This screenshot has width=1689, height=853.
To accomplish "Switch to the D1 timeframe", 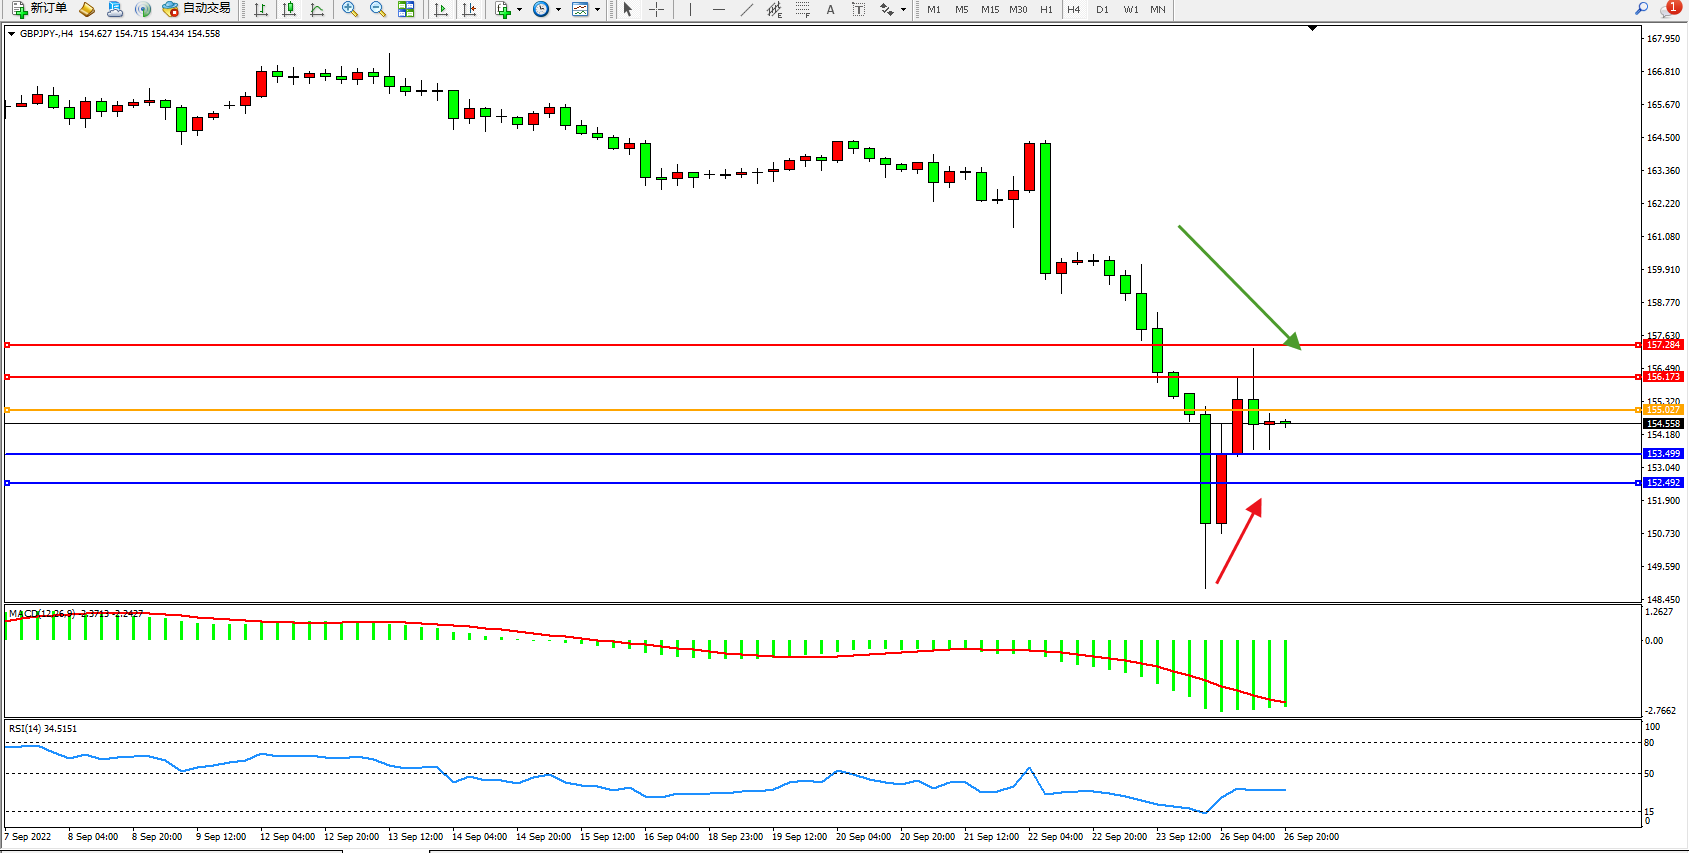I will (1102, 9).
